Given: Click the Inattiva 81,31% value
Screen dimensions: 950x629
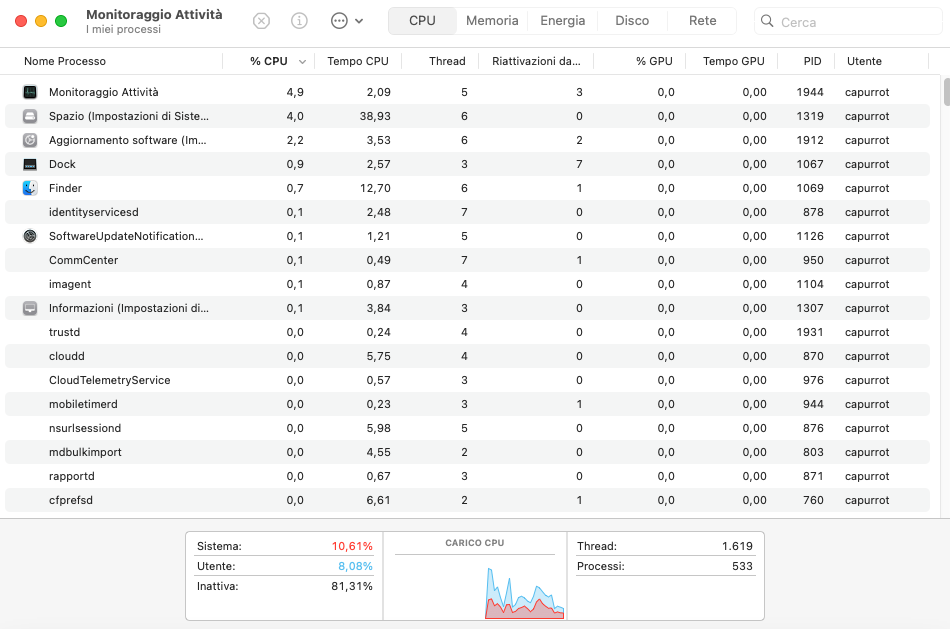Looking at the screenshot, I should 352,586.
